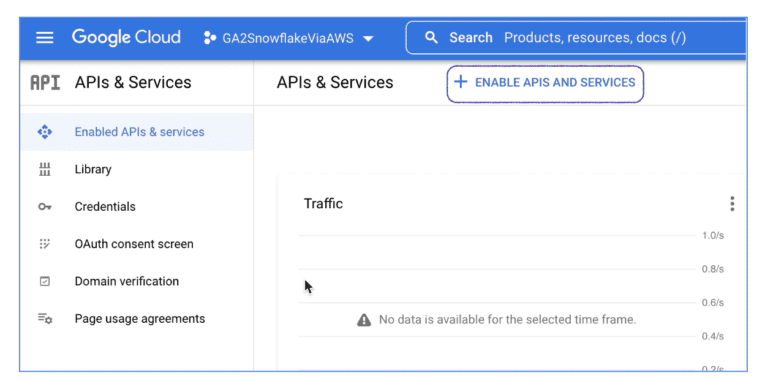768x381 pixels.
Task: Open the GA2SnowflakeViaAWS project dropdown arrow
Action: pyautogui.click(x=368, y=39)
